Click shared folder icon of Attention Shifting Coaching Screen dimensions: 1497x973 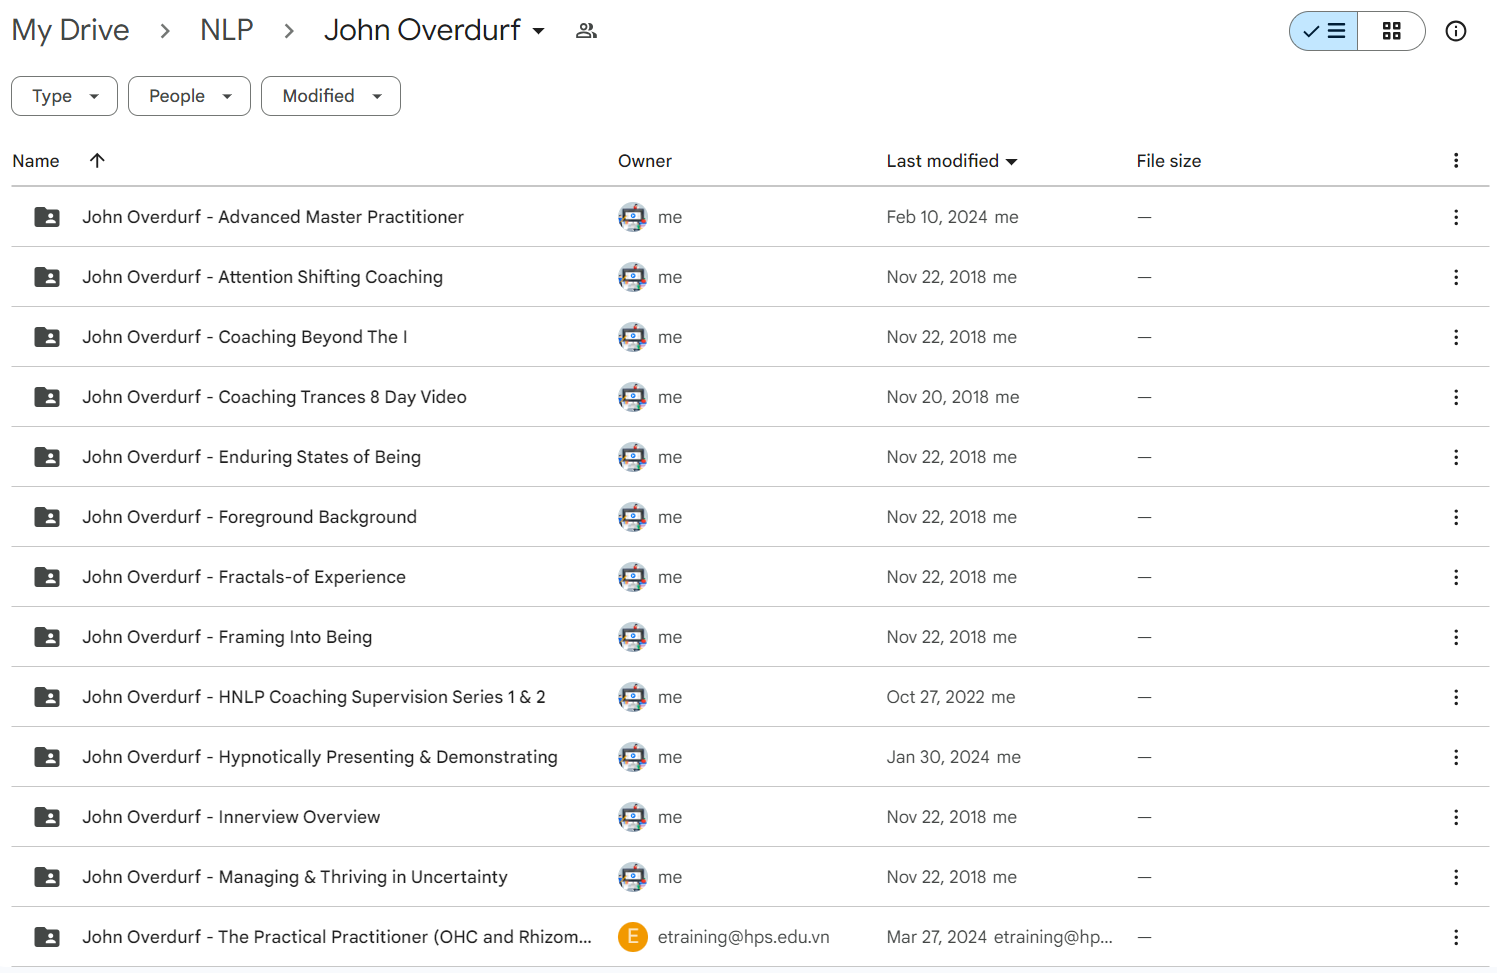pyautogui.click(x=47, y=277)
